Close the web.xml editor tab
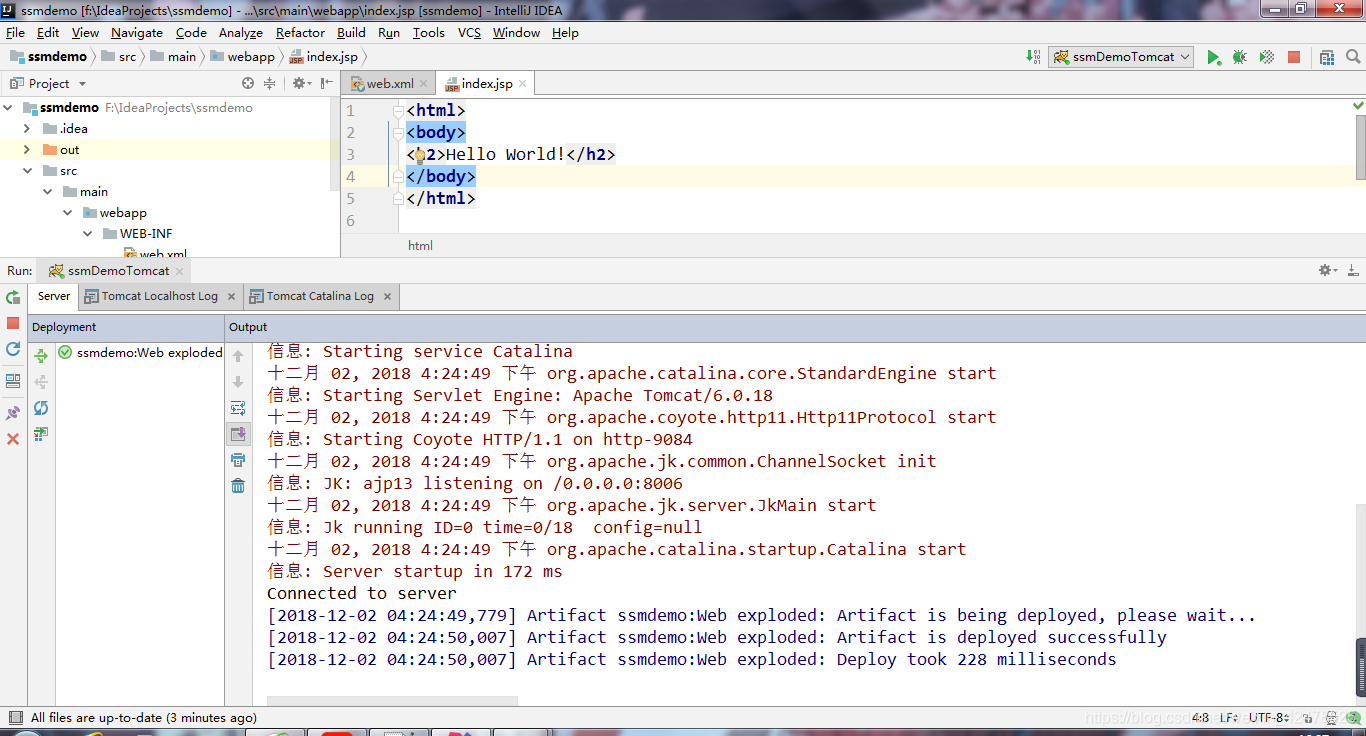Image resolution: width=1366 pixels, height=736 pixels. pos(424,84)
